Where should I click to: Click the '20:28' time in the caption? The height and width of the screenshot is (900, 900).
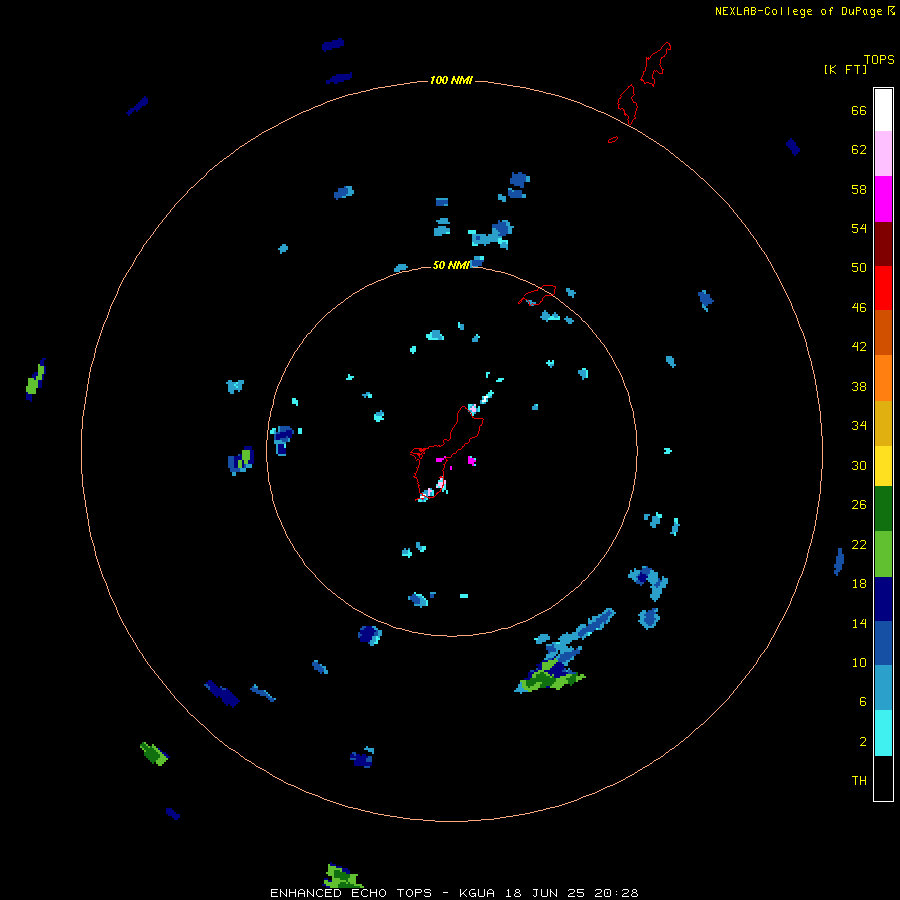(x=616, y=893)
